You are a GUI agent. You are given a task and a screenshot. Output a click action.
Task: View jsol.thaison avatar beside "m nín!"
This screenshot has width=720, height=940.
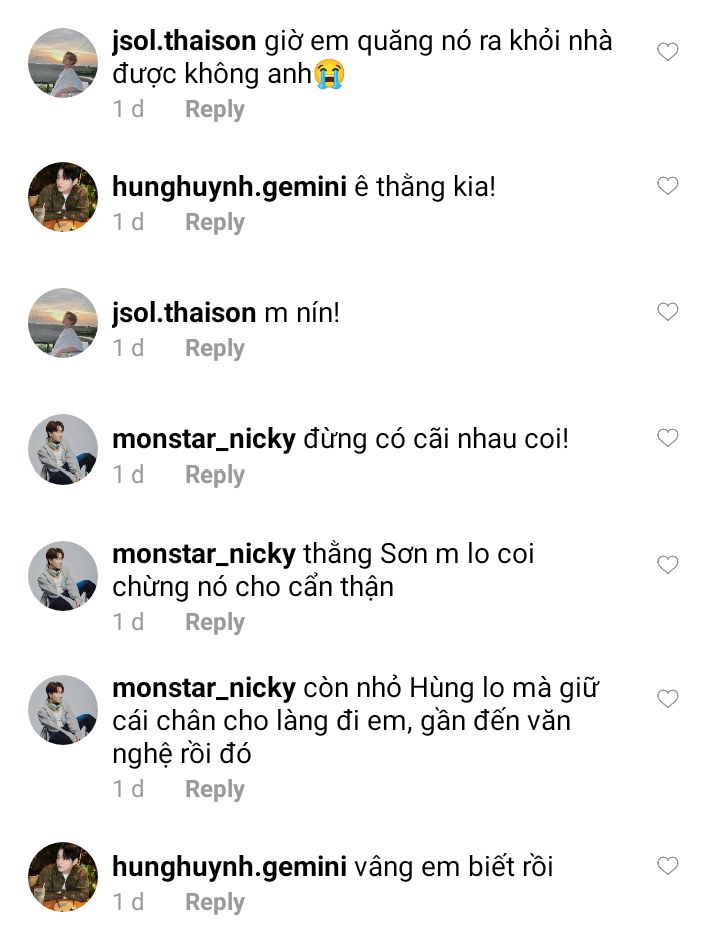(x=63, y=323)
